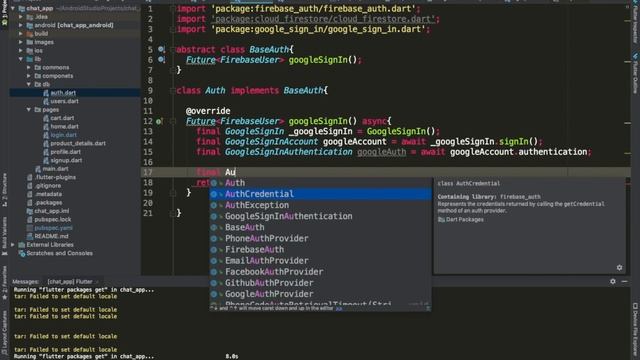Open users.dart file

(x=64, y=101)
